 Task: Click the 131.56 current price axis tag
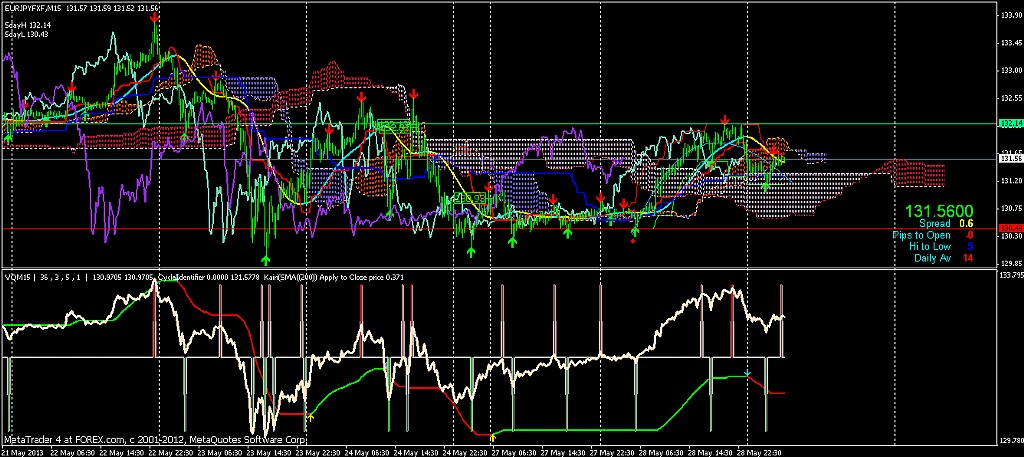[x=1009, y=159]
